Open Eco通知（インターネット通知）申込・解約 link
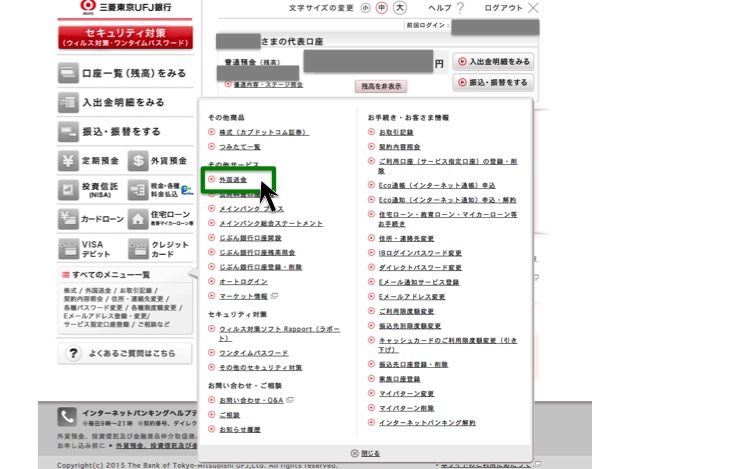This screenshot has width=750, height=469. click(447, 200)
